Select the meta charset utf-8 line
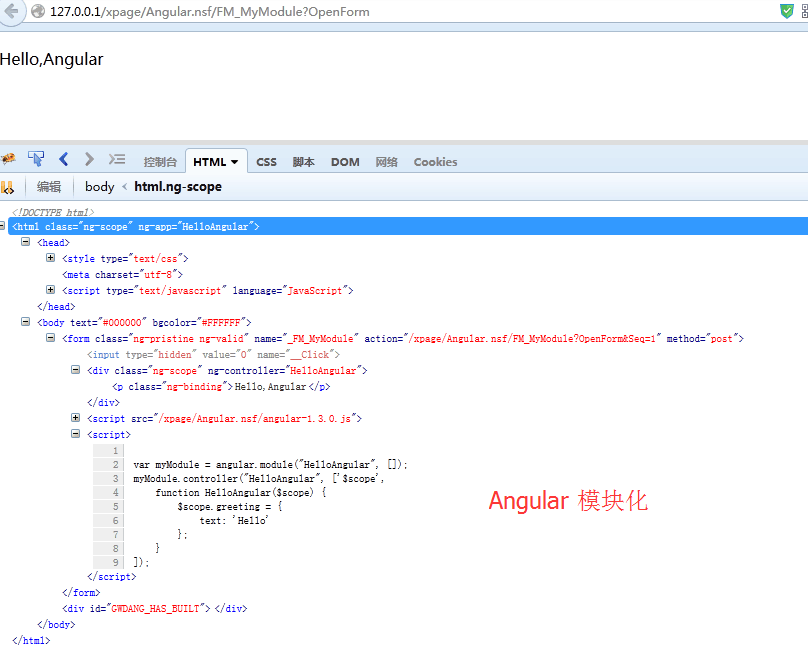Viewport: 808px width, 653px height. point(123,275)
